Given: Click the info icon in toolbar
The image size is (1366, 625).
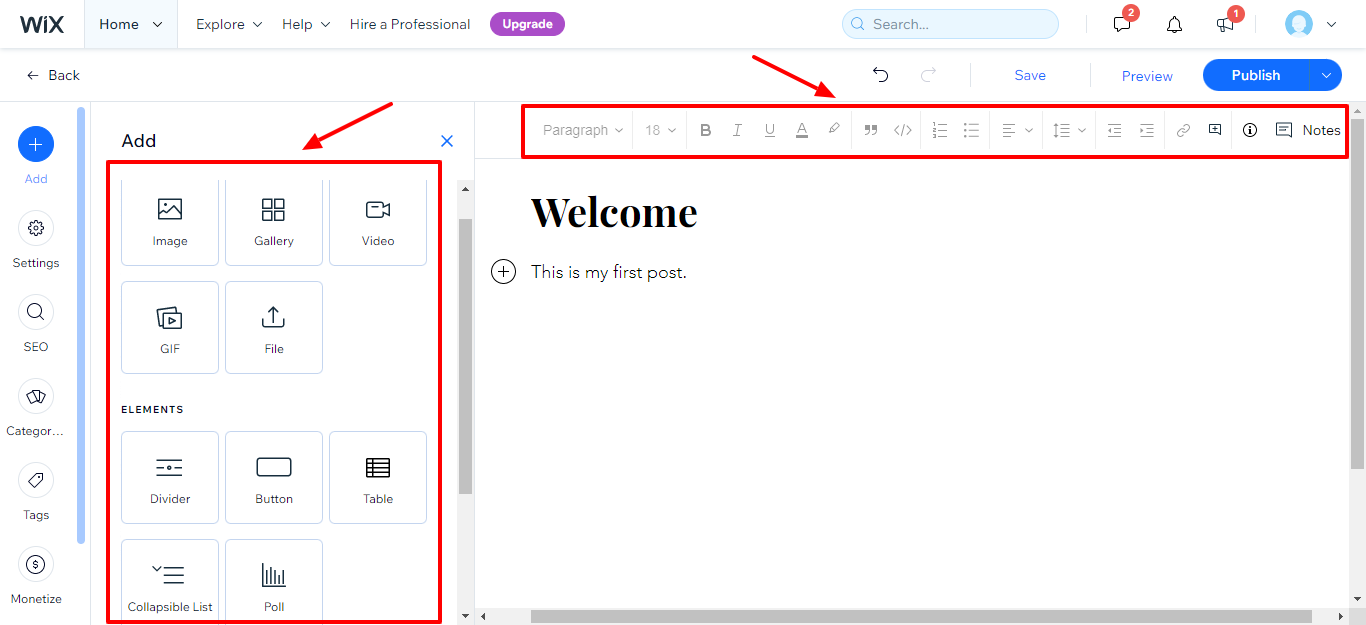Looking at the screenshot, I should (x=1250, y=130).
